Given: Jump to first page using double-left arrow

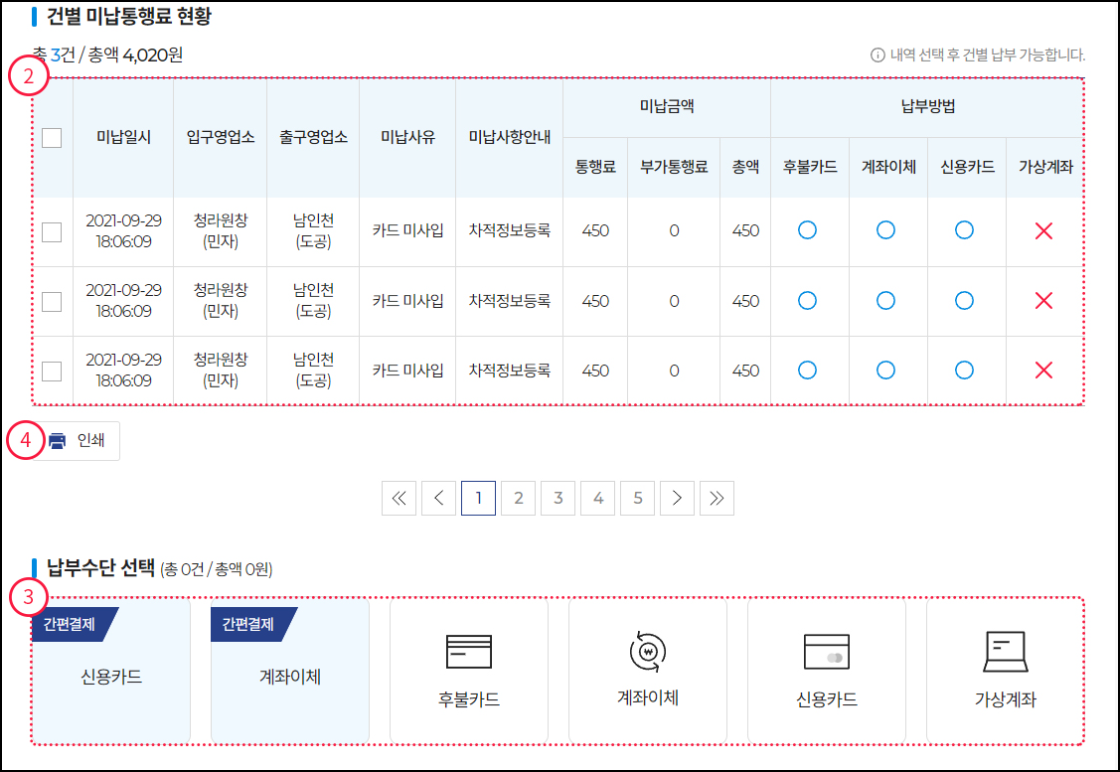Looking at the screenshot, I should point(399,497).
